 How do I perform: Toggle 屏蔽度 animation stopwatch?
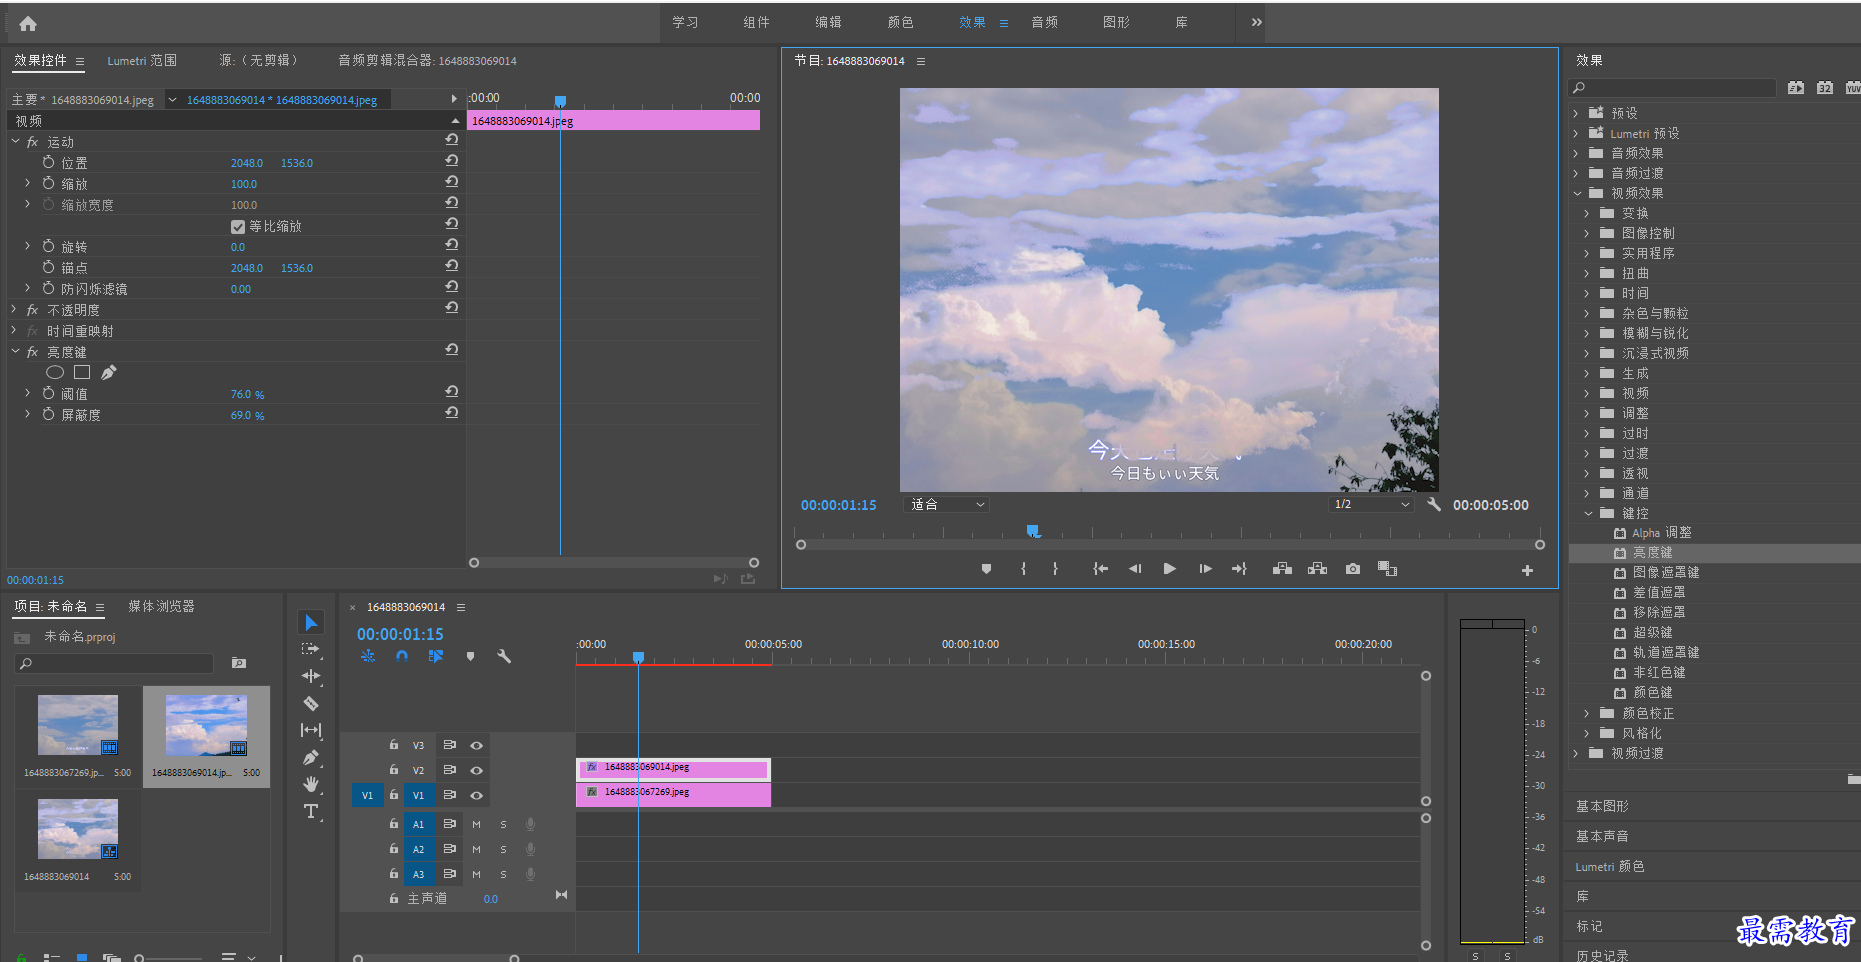pyautogui.click(x=48, y=414)
